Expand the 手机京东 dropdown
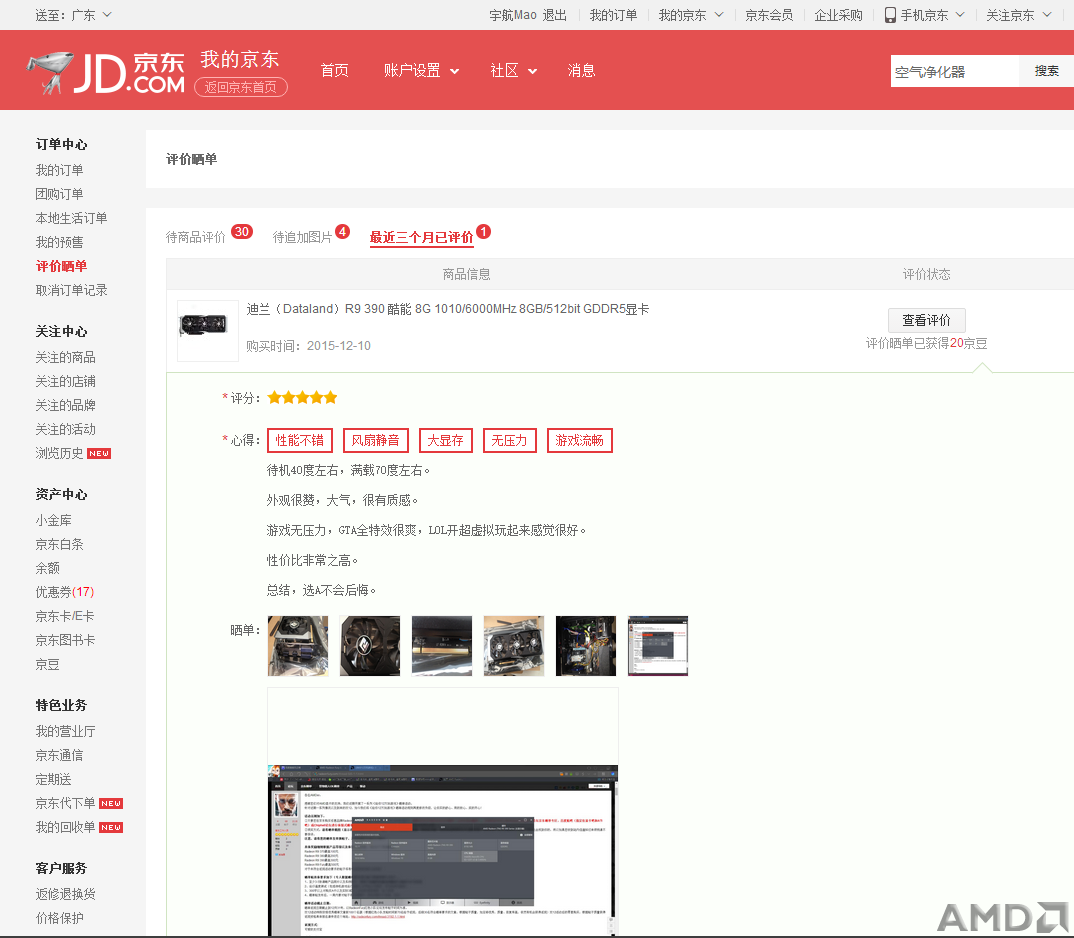The image size is (1074, 938). coord(932,15)
